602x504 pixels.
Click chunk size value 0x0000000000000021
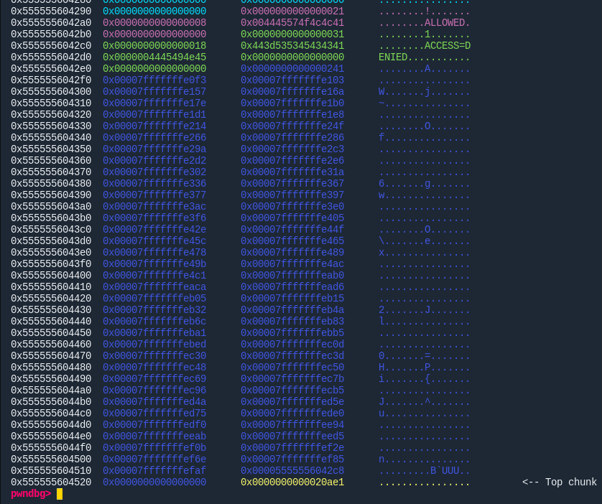(x=292, y=11)
